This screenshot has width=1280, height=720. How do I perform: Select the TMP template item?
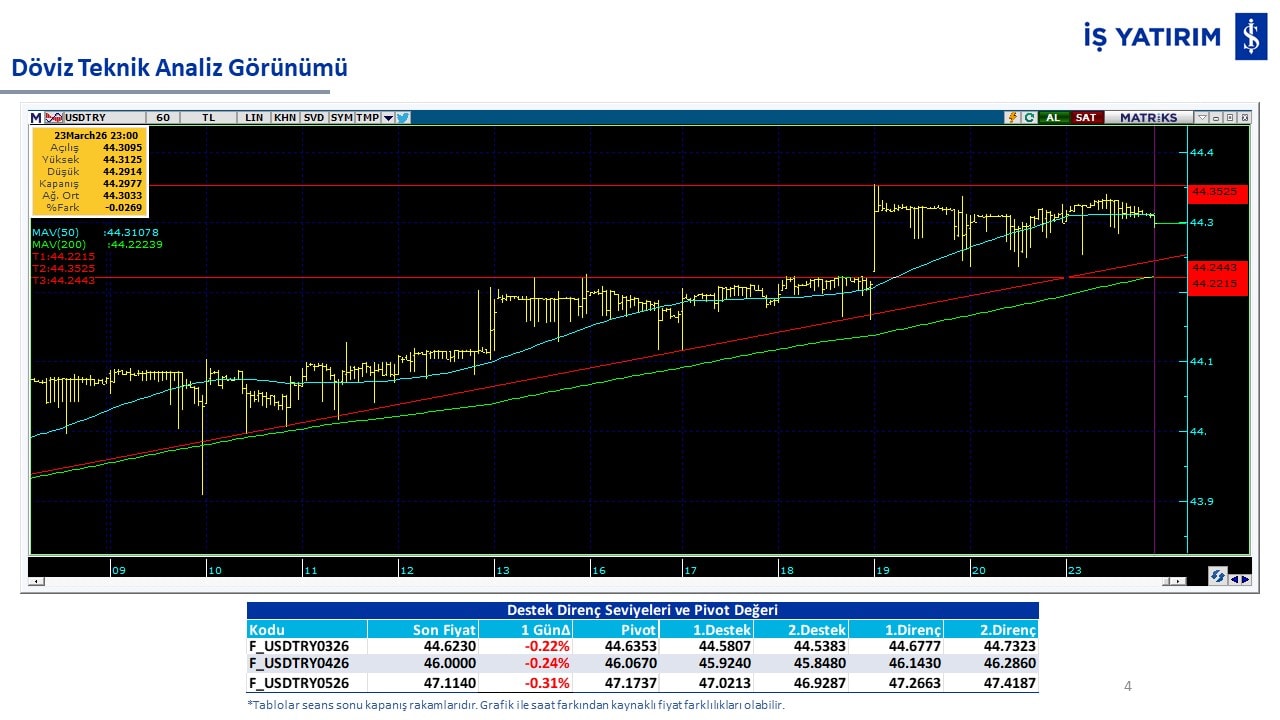pyautogui.click(x=368, y=117)
